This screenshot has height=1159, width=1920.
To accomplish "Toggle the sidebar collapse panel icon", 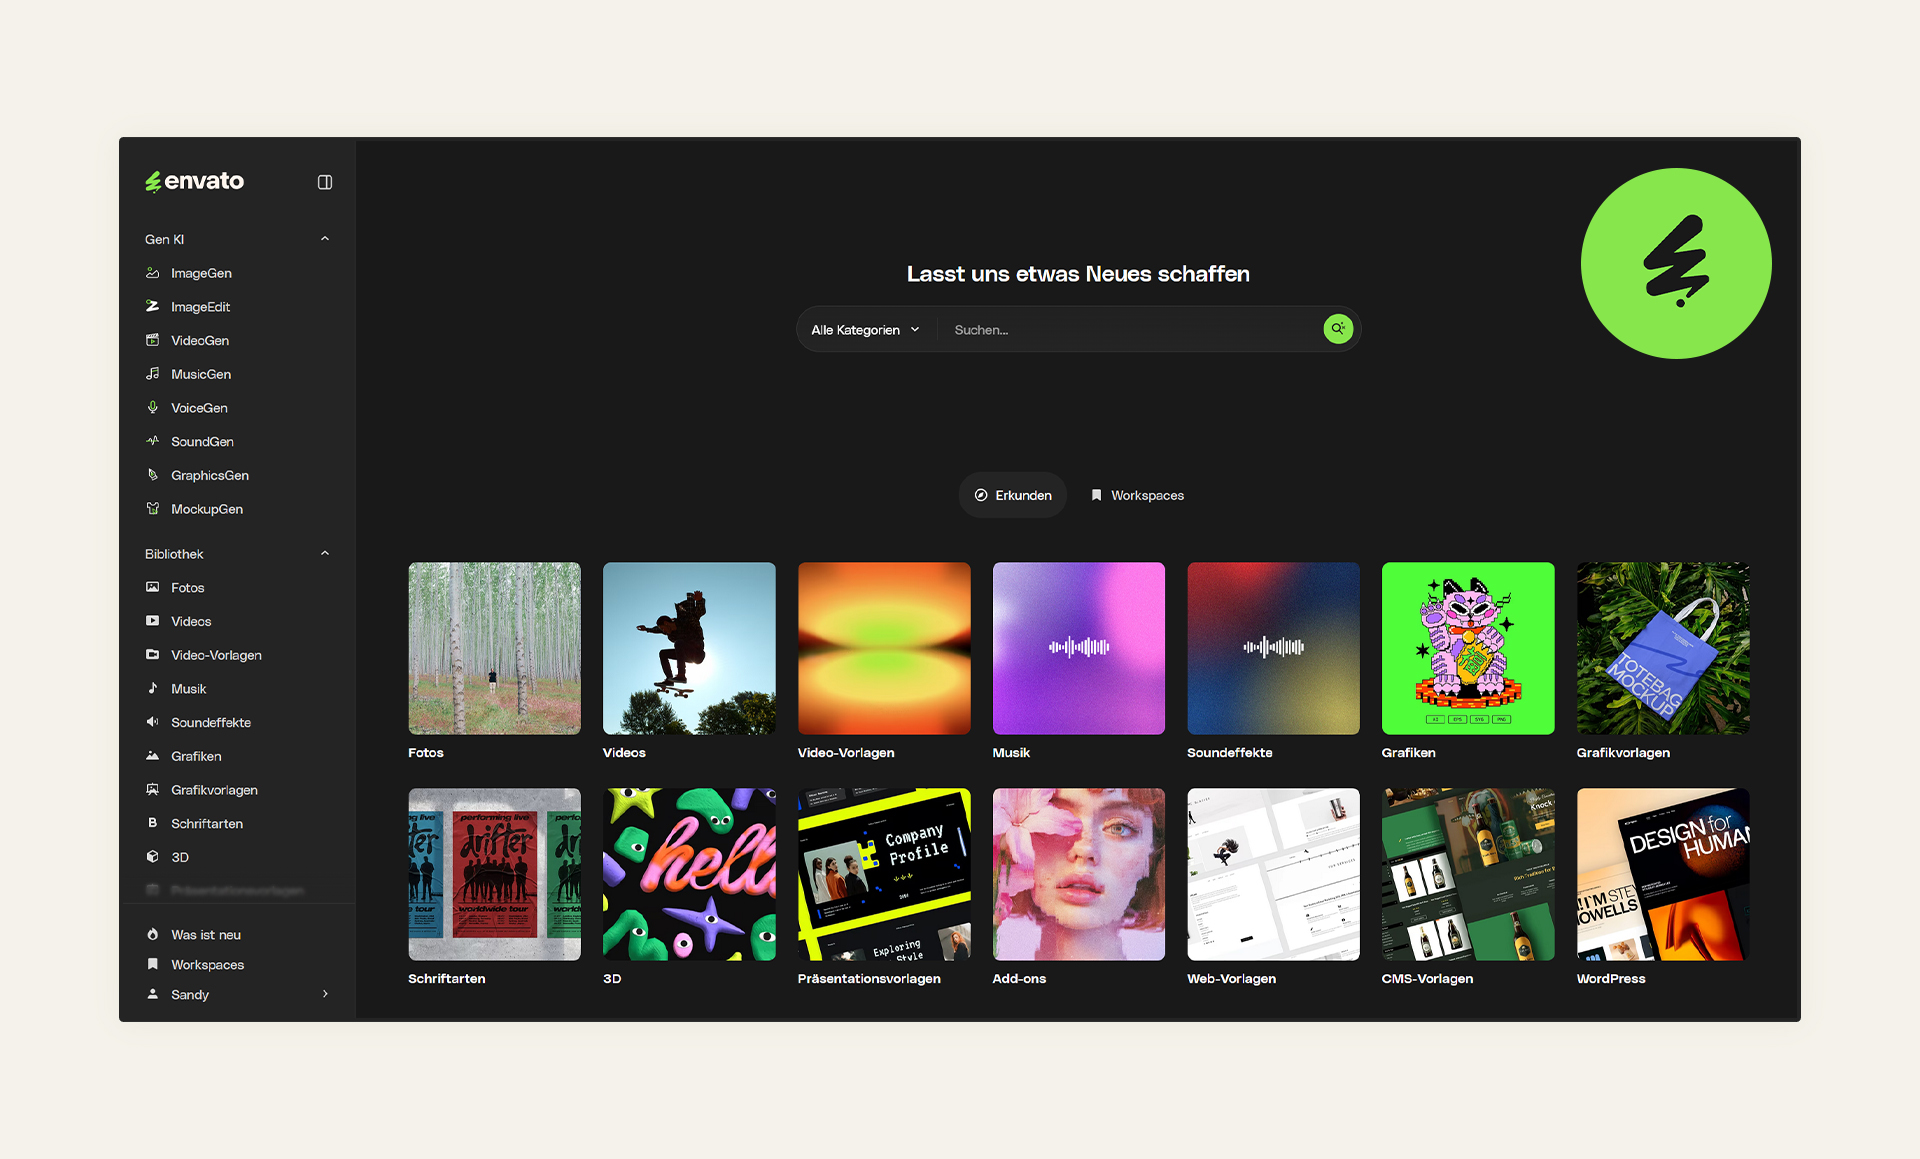I will [x=325, y=182].
